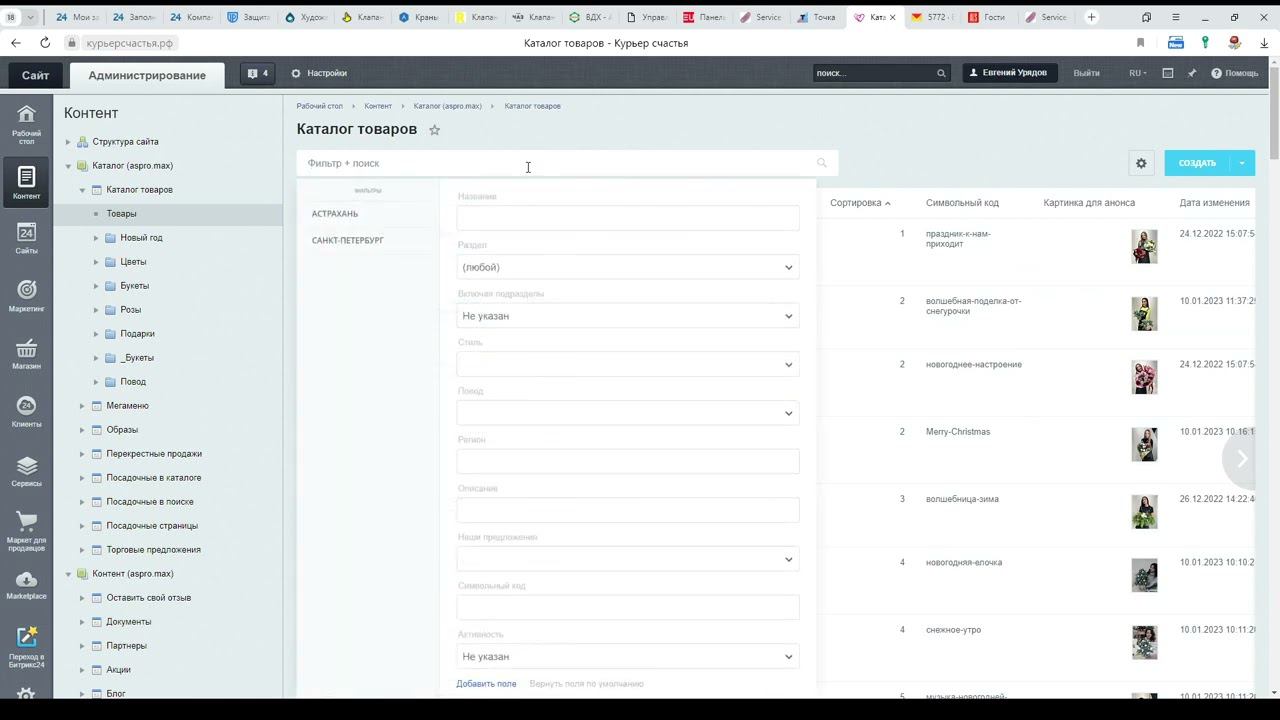Click the panel layout icon in header
The image size is (1280, 720).
coord(1167,73)
